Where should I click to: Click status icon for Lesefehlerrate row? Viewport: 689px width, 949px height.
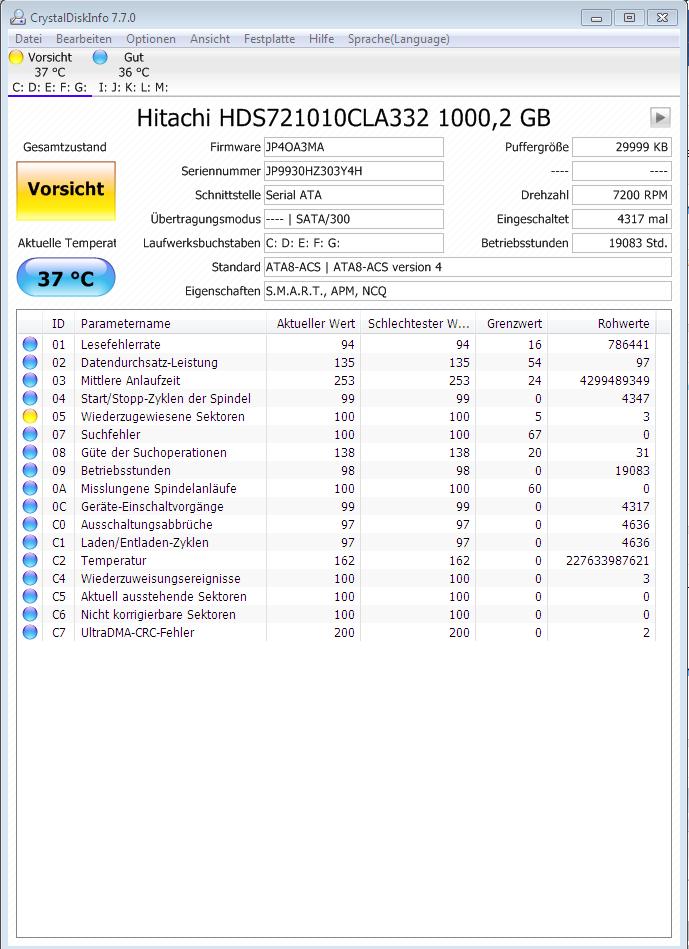click(x=30, y=344)
